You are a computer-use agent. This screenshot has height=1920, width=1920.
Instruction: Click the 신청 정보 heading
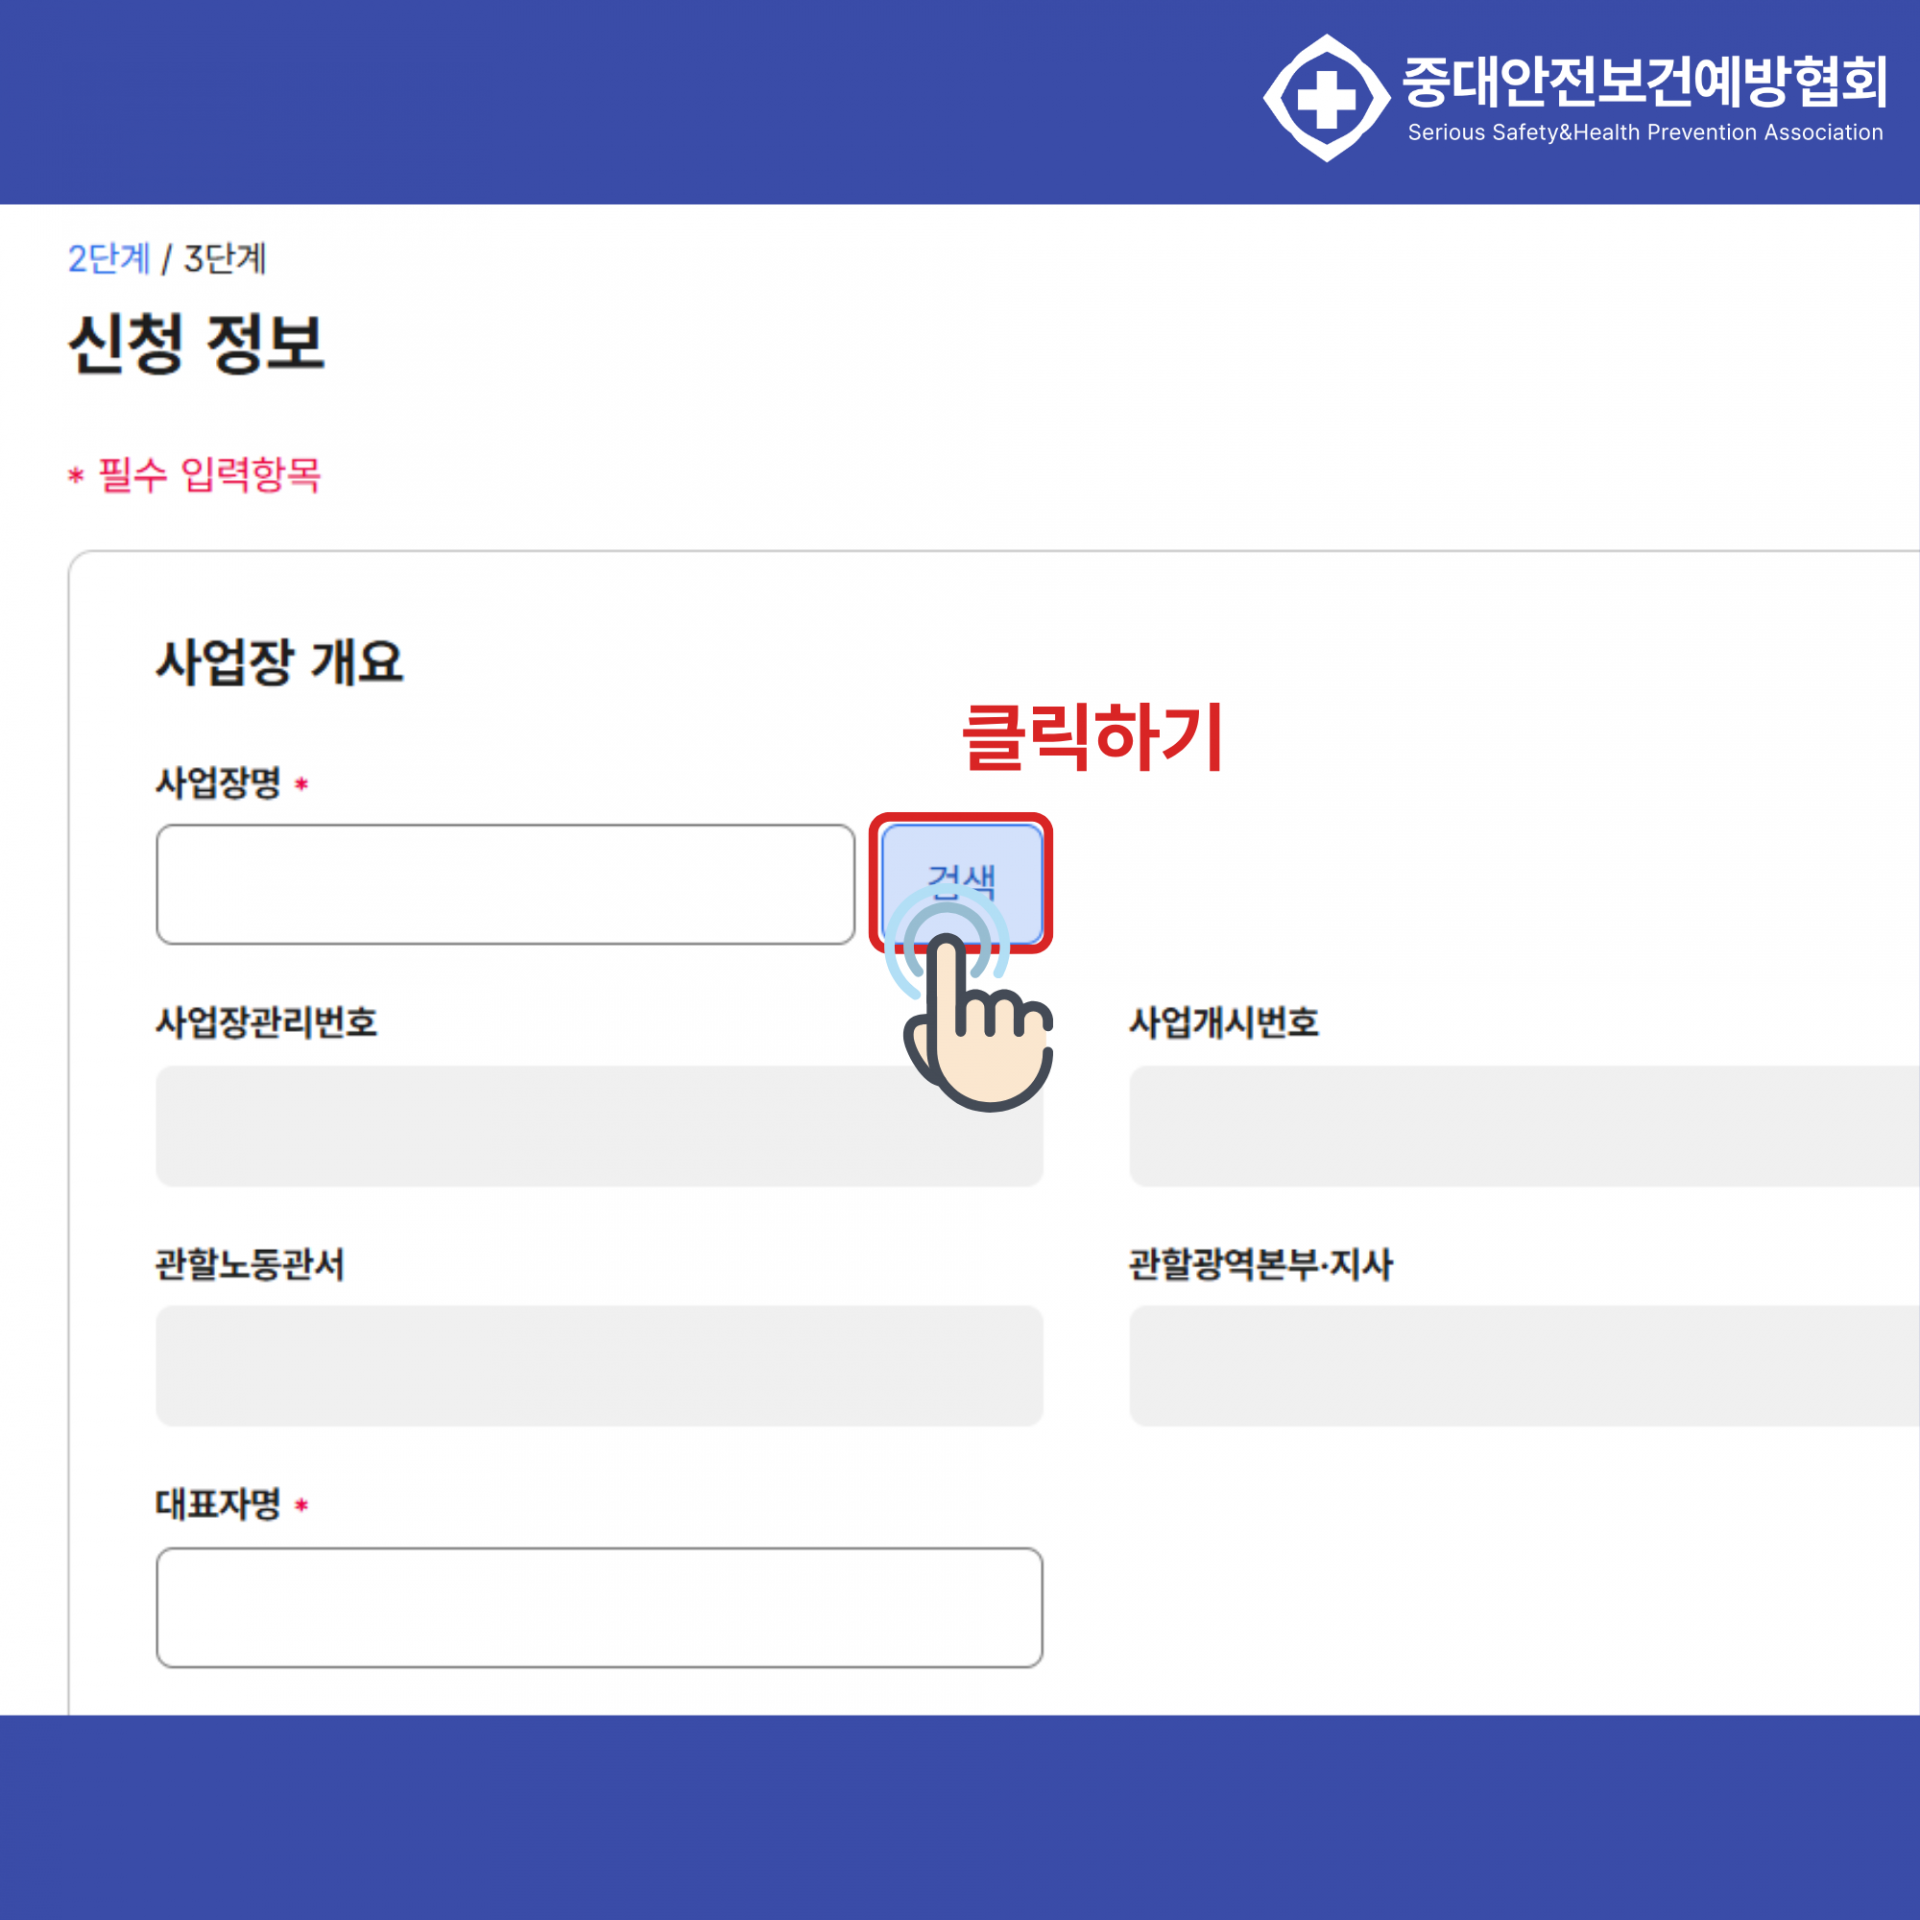pos(196,343)
